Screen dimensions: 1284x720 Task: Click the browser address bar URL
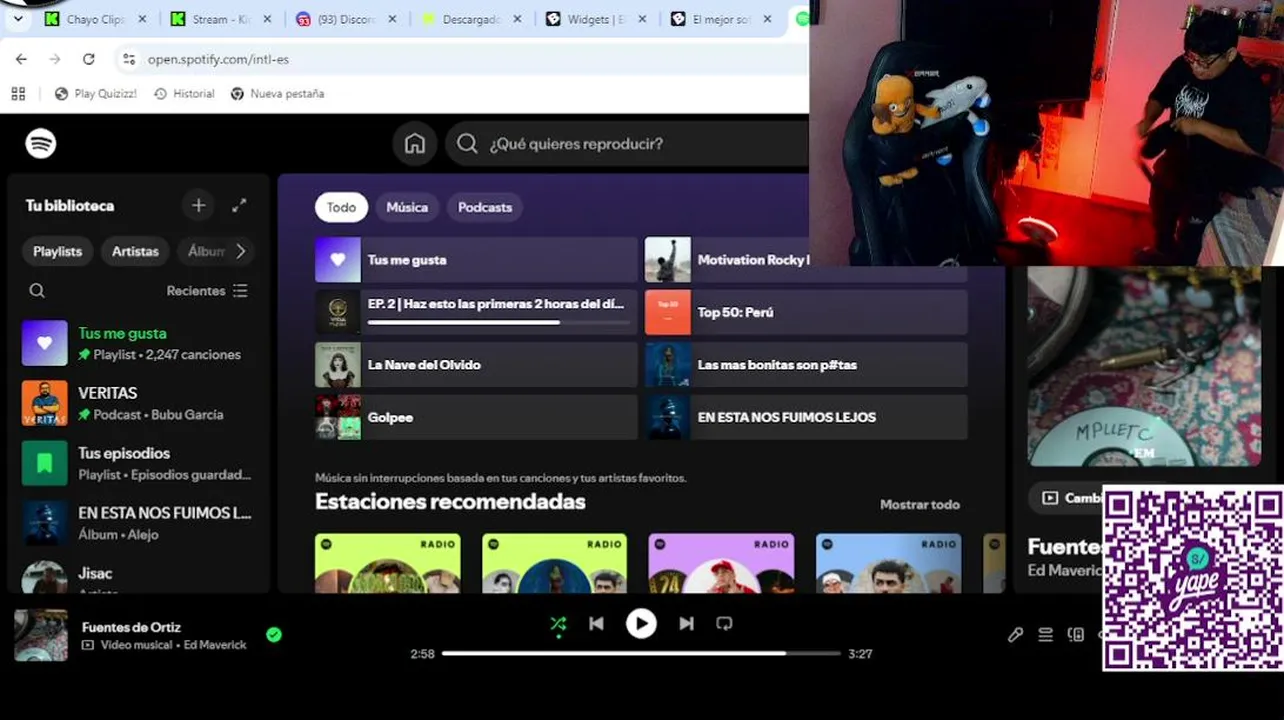click(218, 59)
